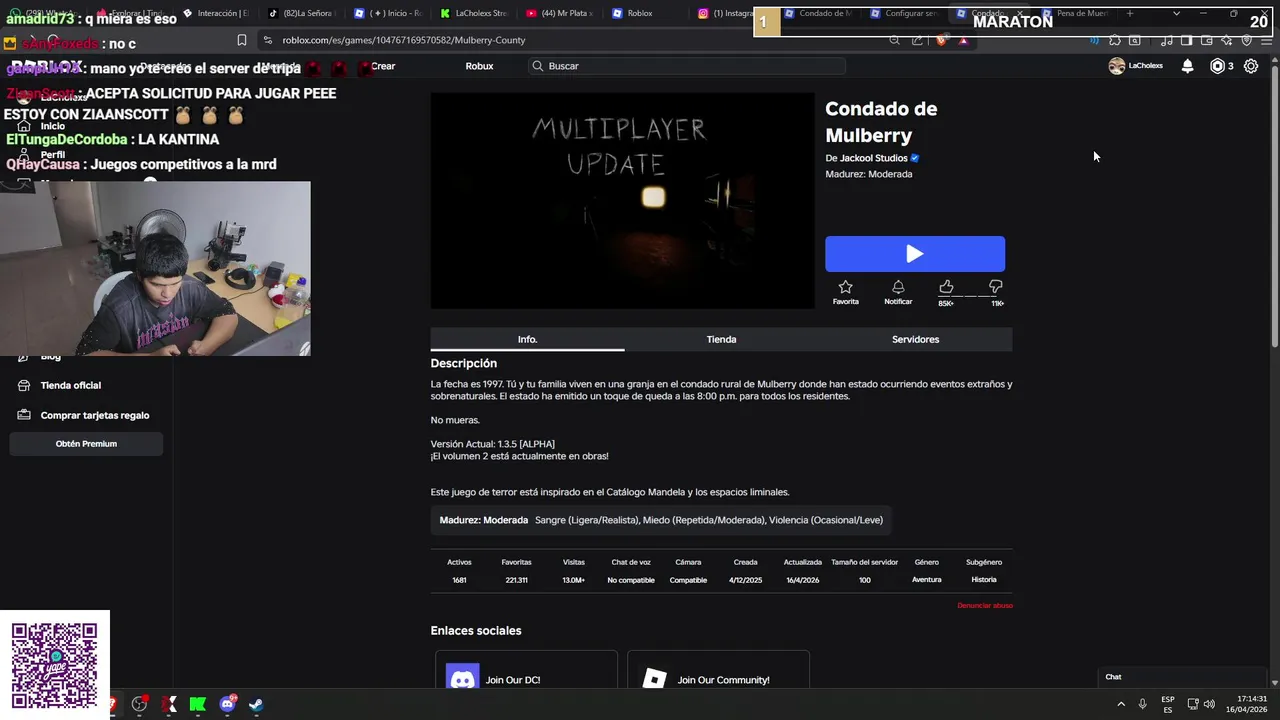The width and height of the screenshot is (1280, 720).
Task: Click the Brave Rewards triangle icon
Action: (963, 40)
